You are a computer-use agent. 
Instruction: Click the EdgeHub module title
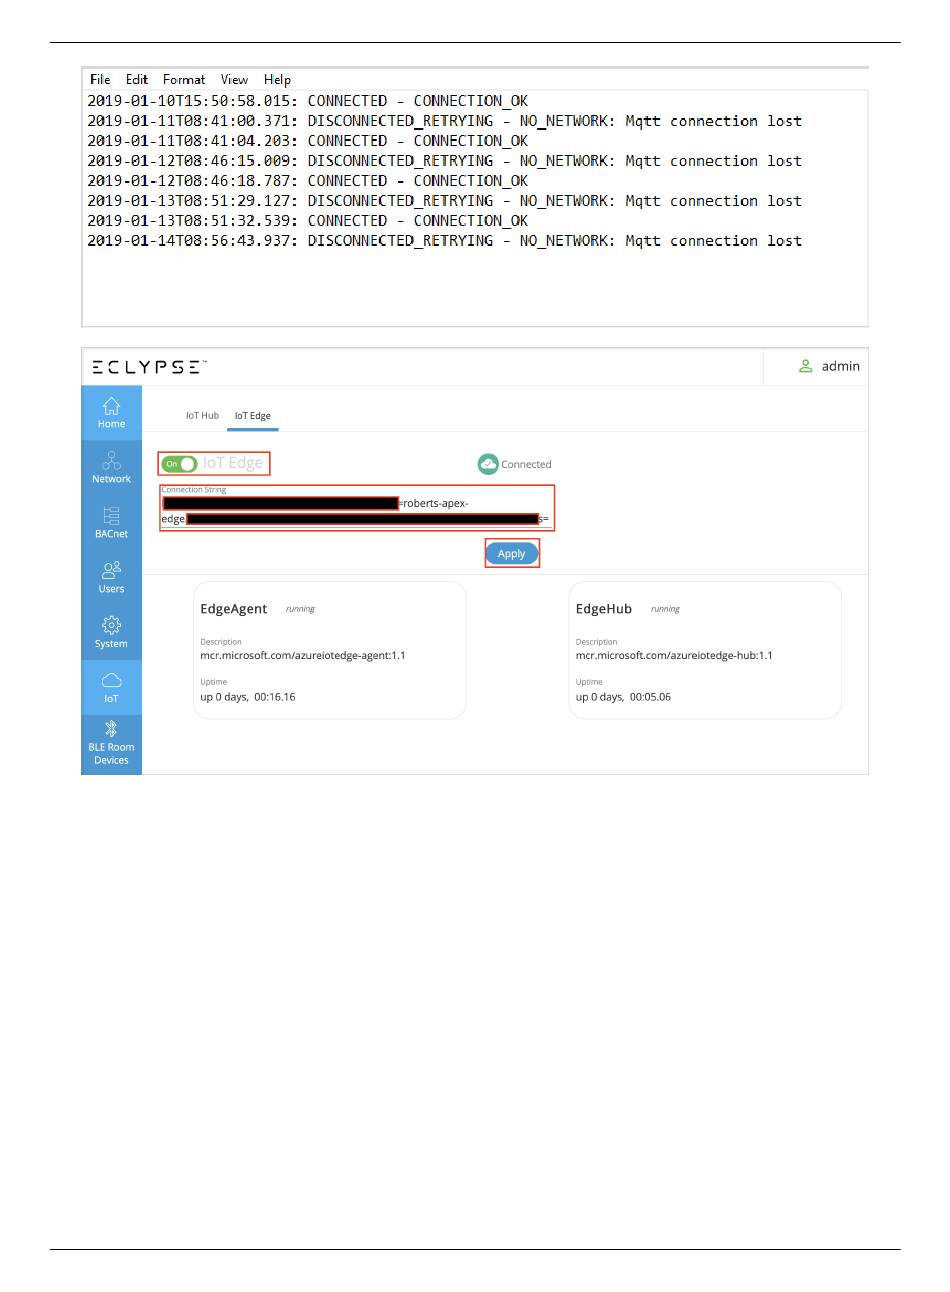[604, 609]
